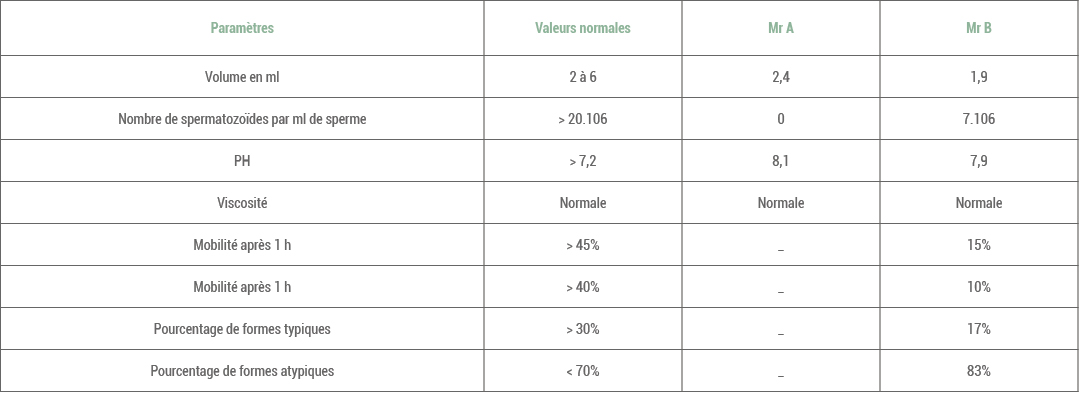Select the 2 à 6 normal value
This screenshot has height=393, width=1080.
[x=583, y=77]
